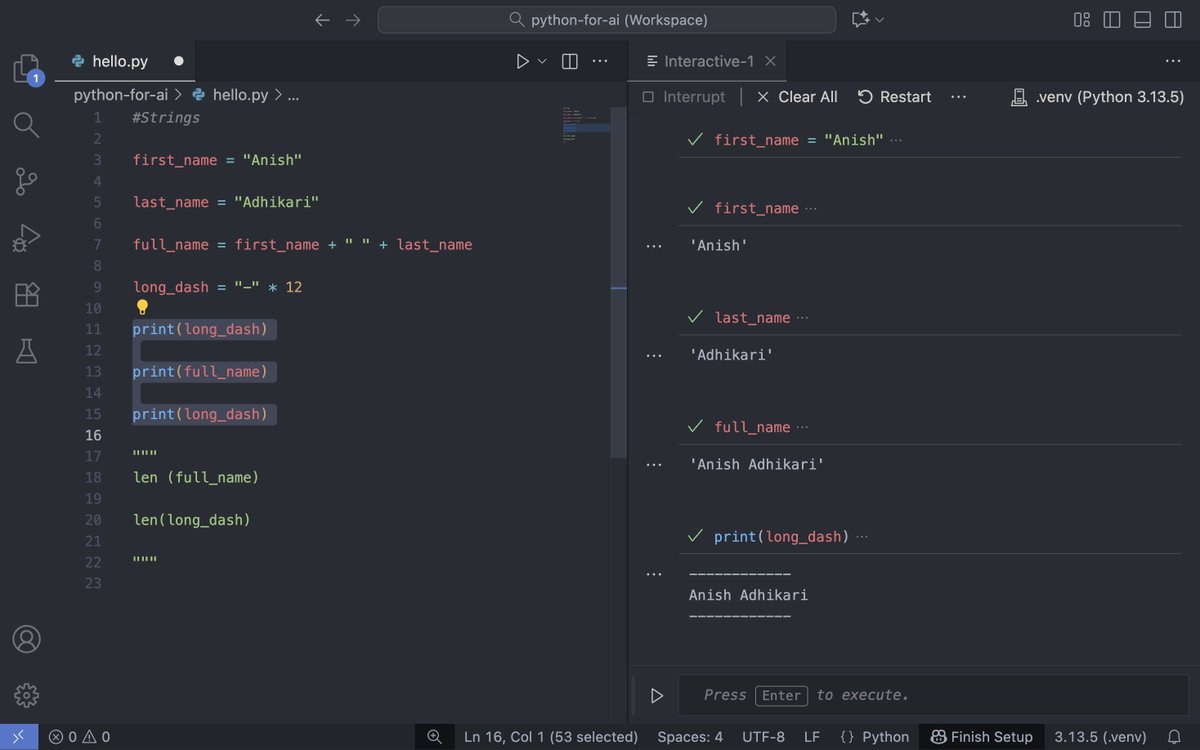This screenshot has height=750, width=1200.
Task: Show errors and warnings in status bar
Action: (x=79, y=737)
